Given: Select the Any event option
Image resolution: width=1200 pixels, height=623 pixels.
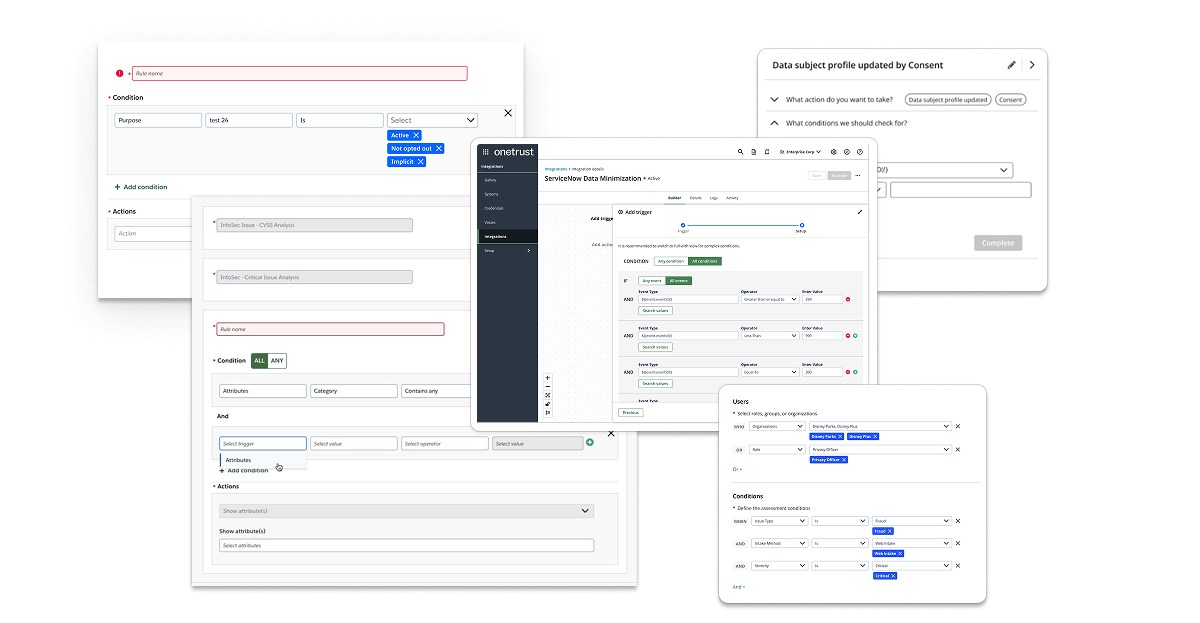Looking at the screenshot, I should (x=651, y=281).
